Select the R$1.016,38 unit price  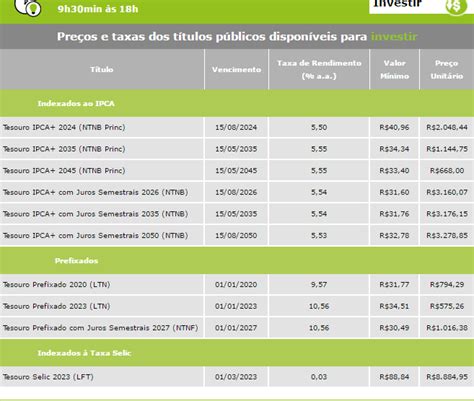[x=447, y=328]
